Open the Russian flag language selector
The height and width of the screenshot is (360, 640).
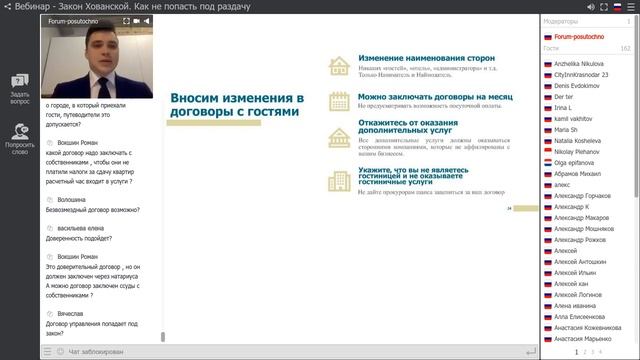(x=617, y=7)
